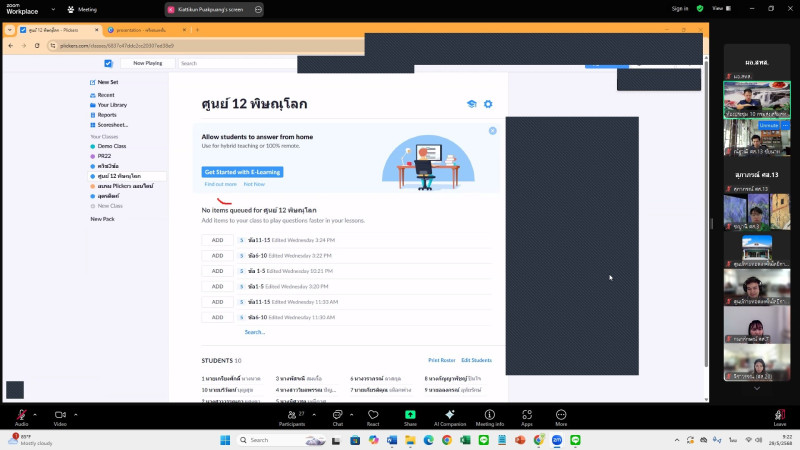
Task: Click the Plickers Search field
Action: point(238,63)
